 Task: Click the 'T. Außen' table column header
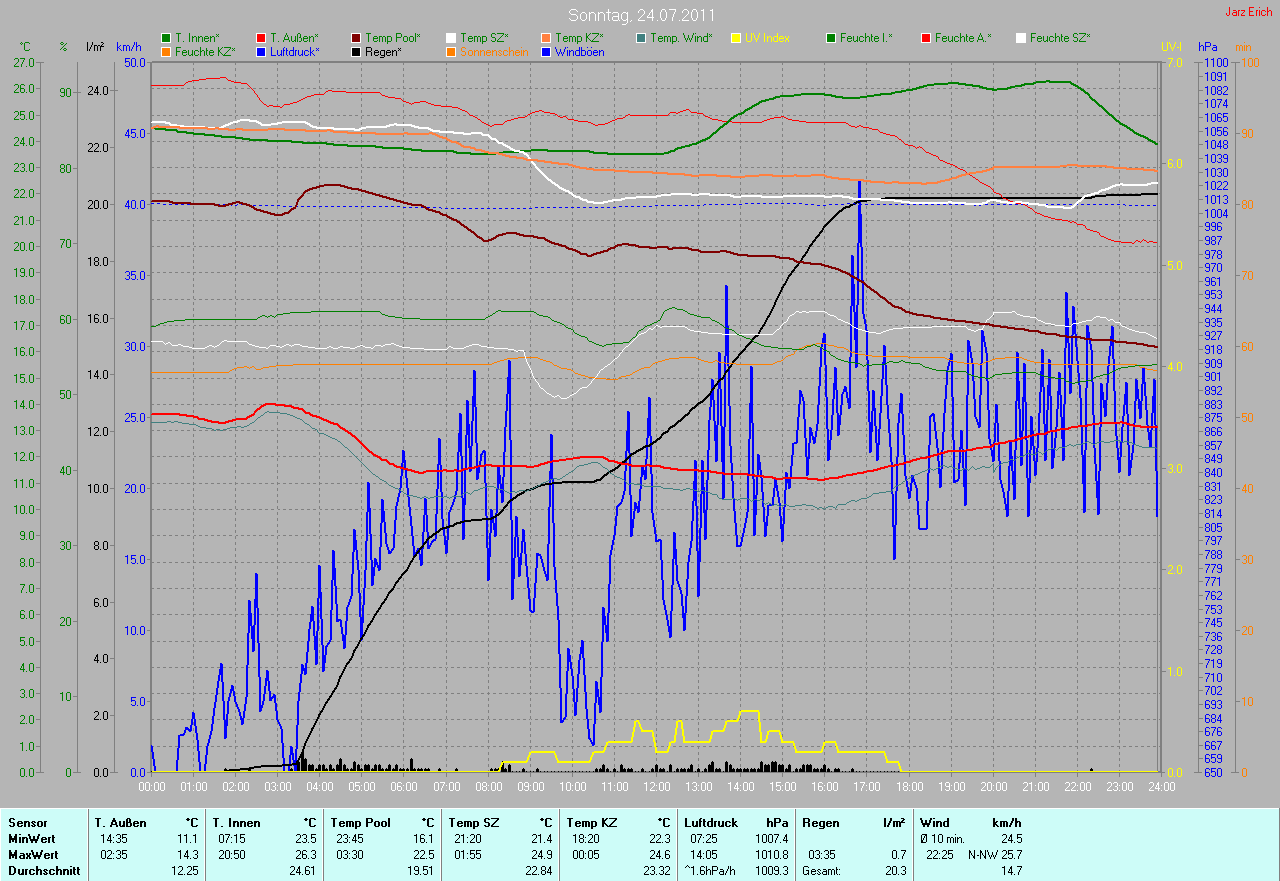[121, 823]
